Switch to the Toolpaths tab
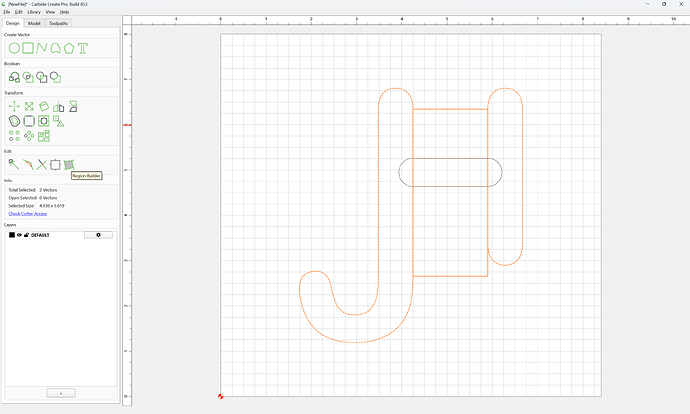 point(59,23)
